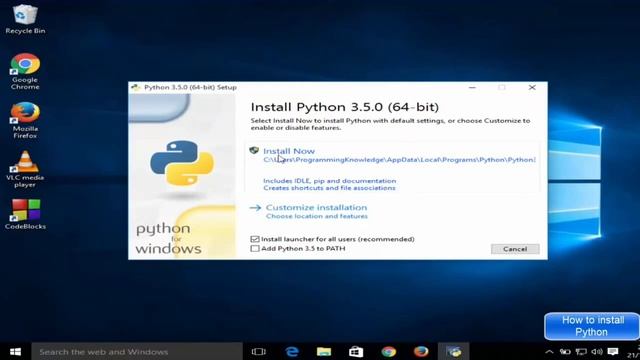This screenshot has width=640, height=360.
Task: Click the Customize installation arrow icon
Action: pyautogui.click(x=255, y=208)
